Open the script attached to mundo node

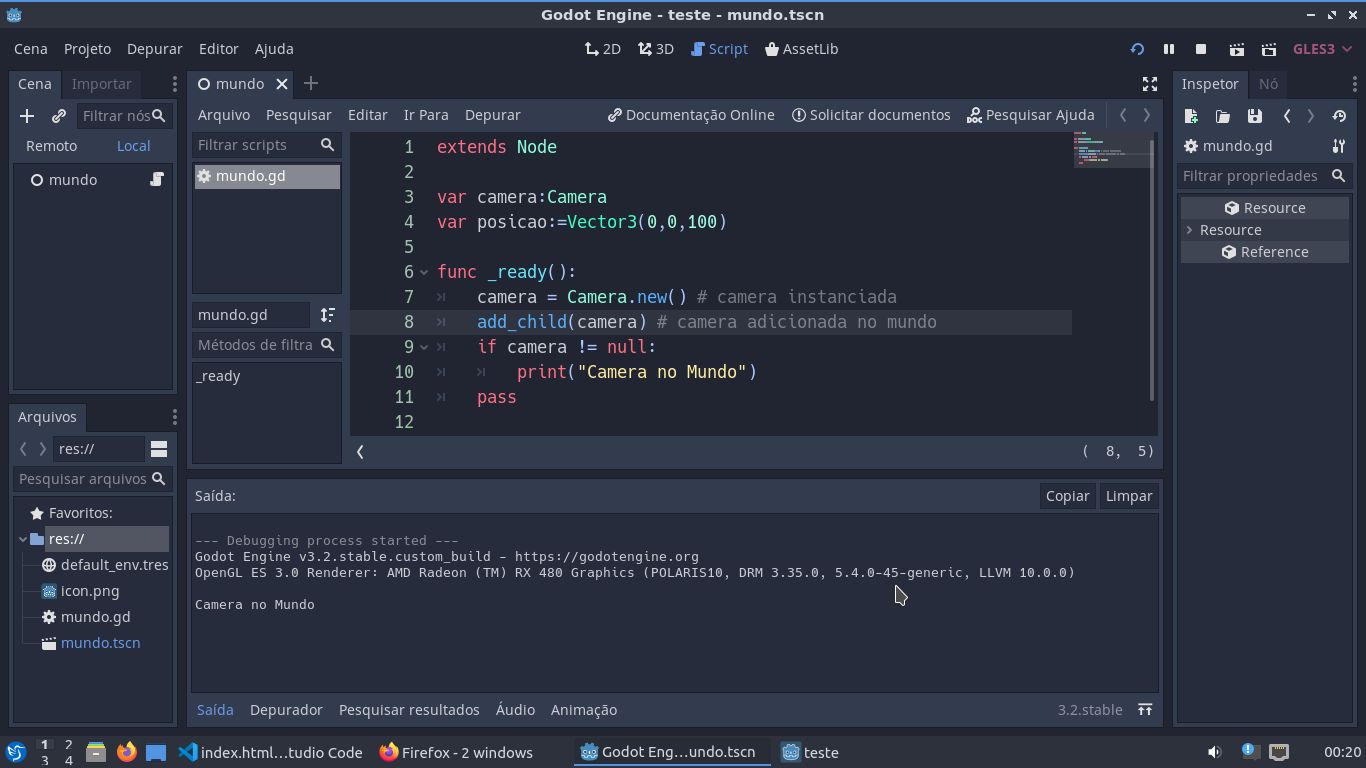(x=157, y=179)
